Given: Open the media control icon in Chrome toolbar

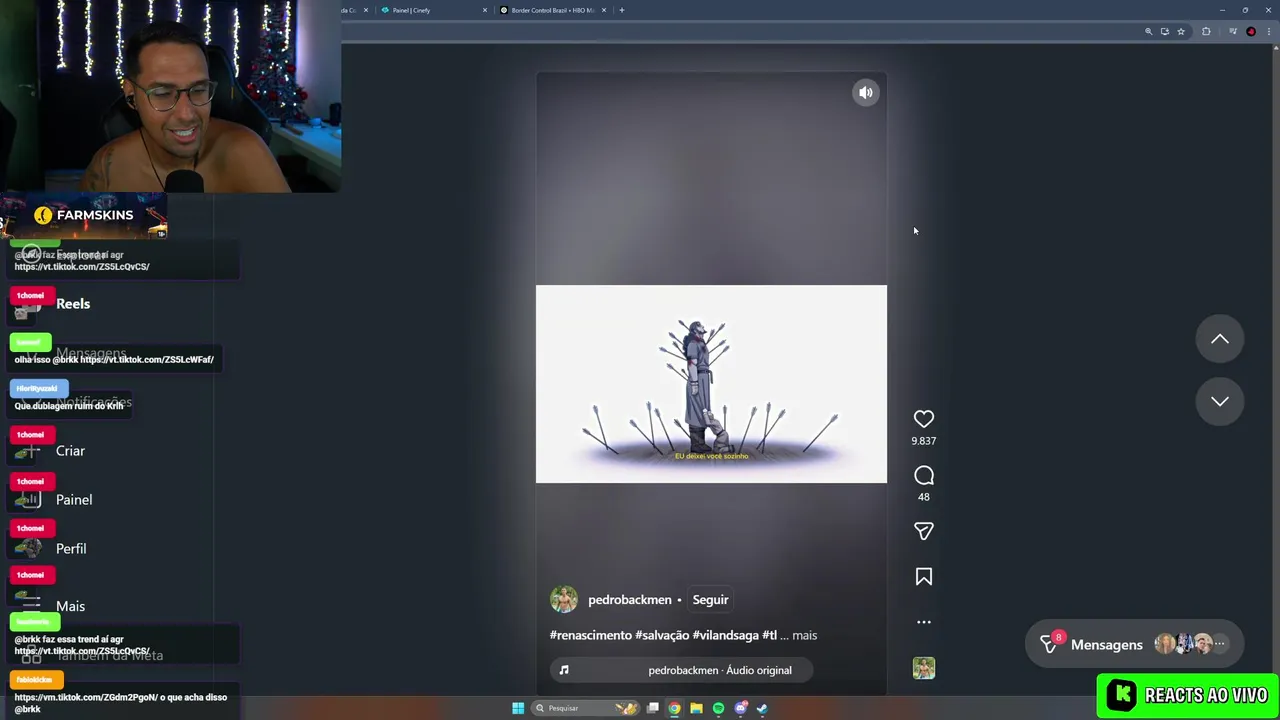Looking at the screenshot, I should pos(1233,32).
